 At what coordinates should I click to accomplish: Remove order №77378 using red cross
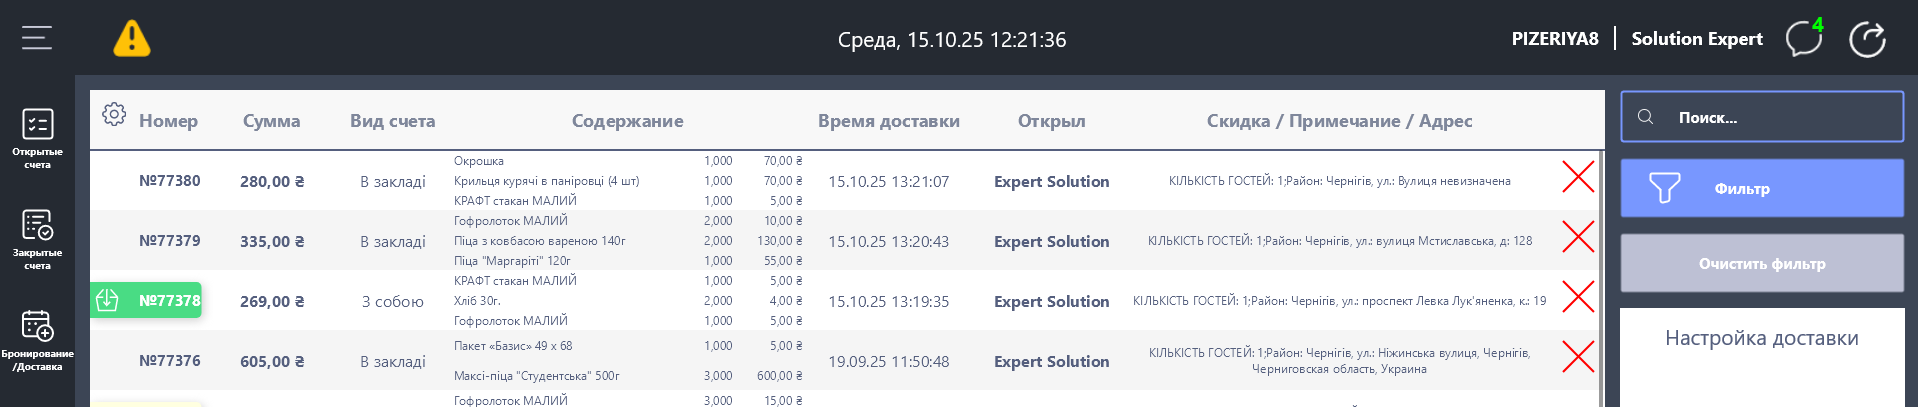coord(1578,297)
